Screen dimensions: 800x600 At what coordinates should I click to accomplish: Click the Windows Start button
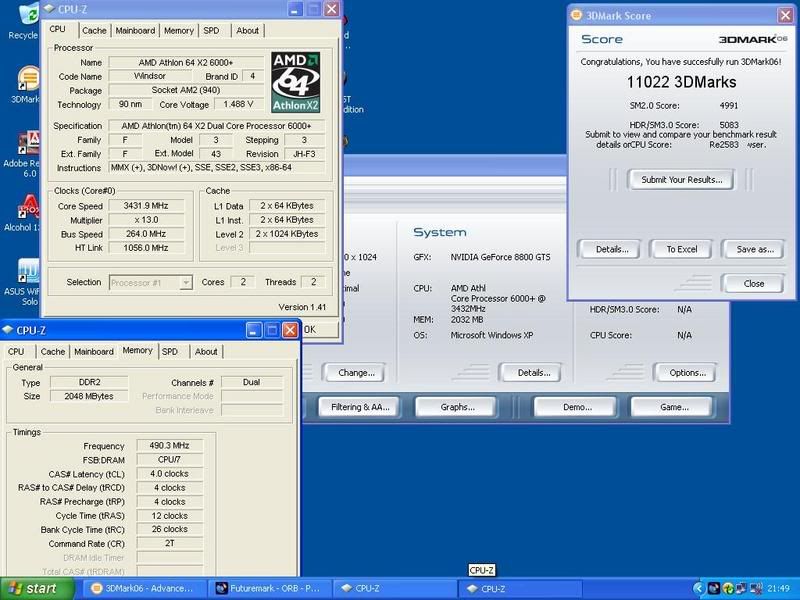[x=31, y=588]
